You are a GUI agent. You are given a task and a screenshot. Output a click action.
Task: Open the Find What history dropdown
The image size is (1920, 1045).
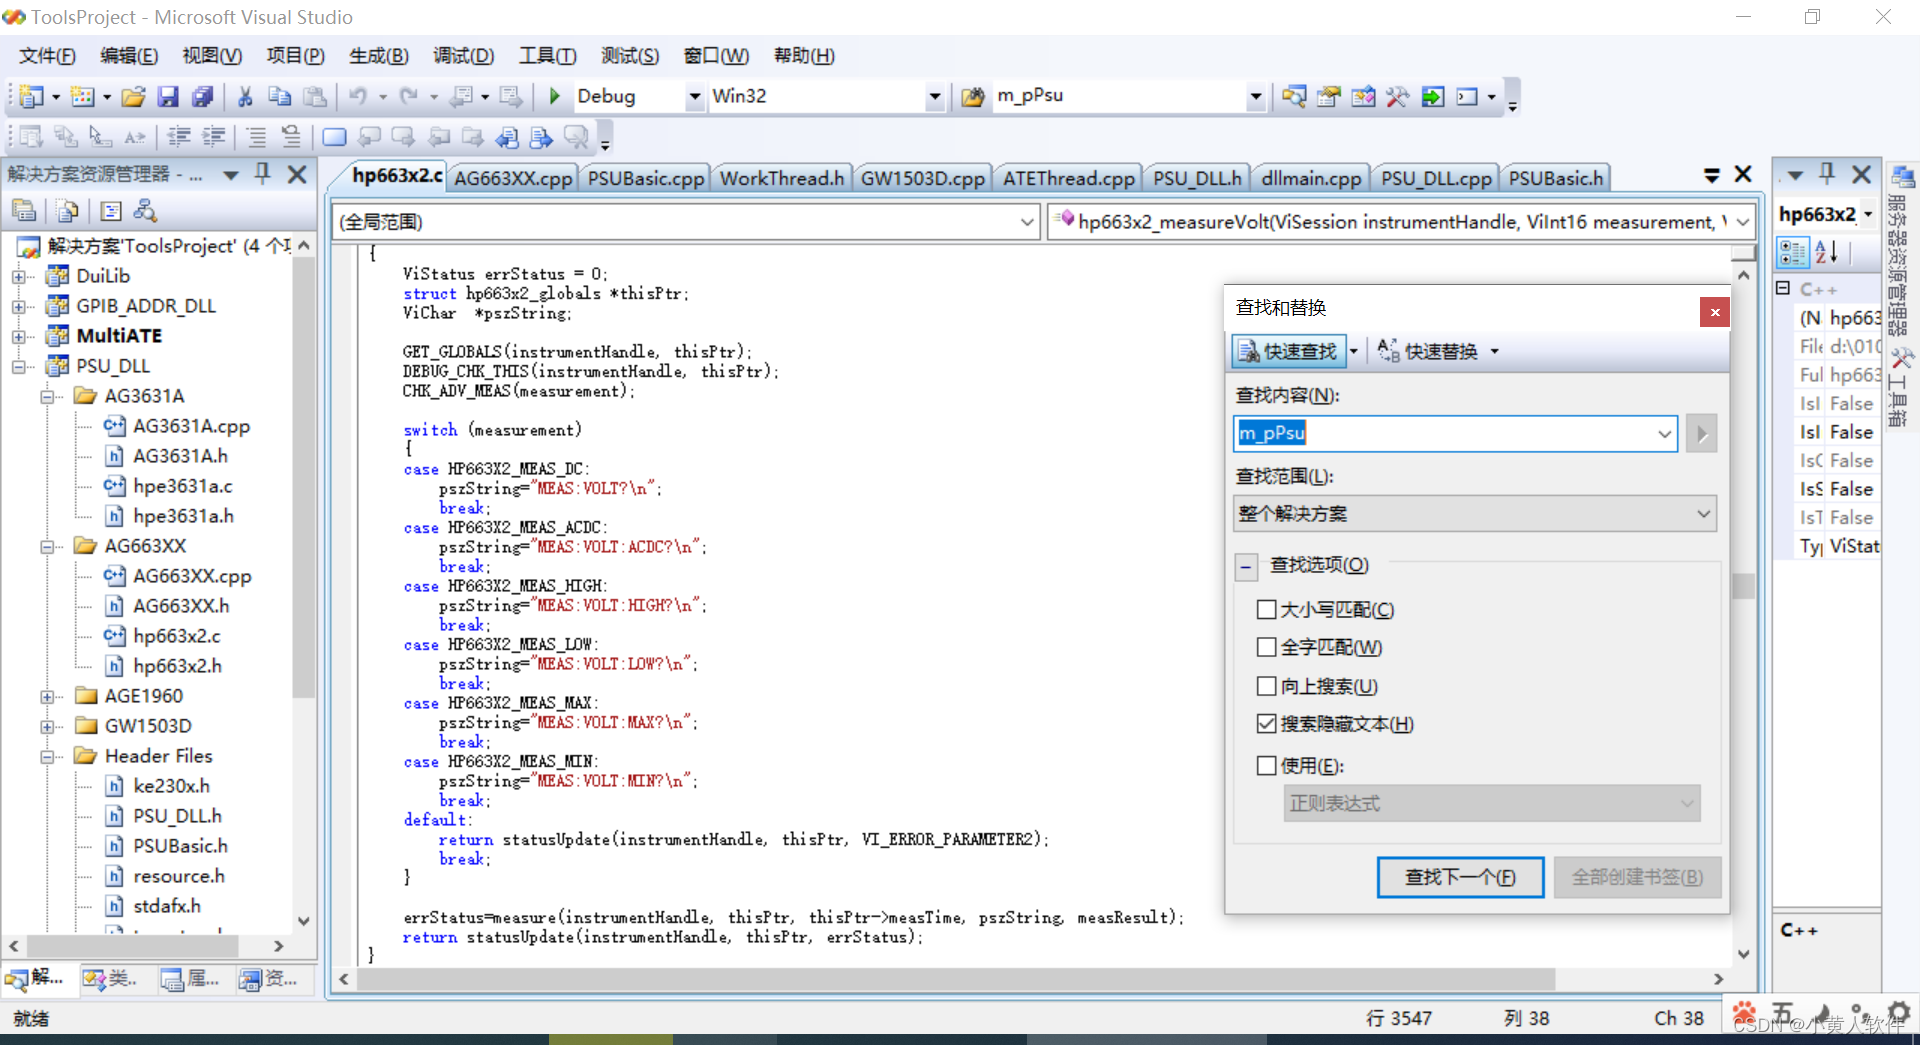[x=1664, y=433]
